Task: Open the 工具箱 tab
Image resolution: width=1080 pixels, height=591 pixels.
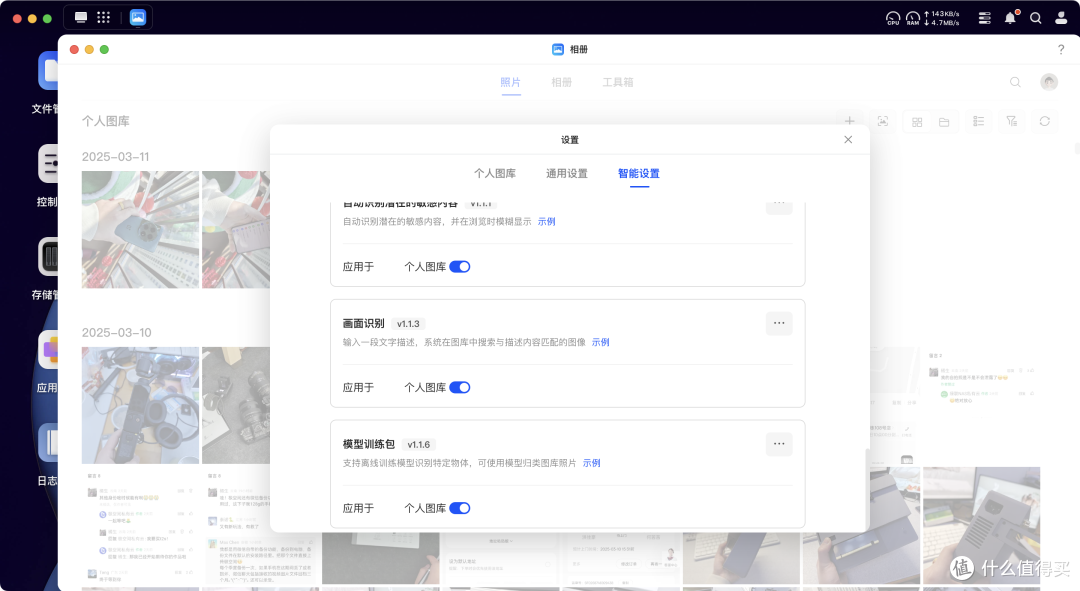Action: [618, 82]
